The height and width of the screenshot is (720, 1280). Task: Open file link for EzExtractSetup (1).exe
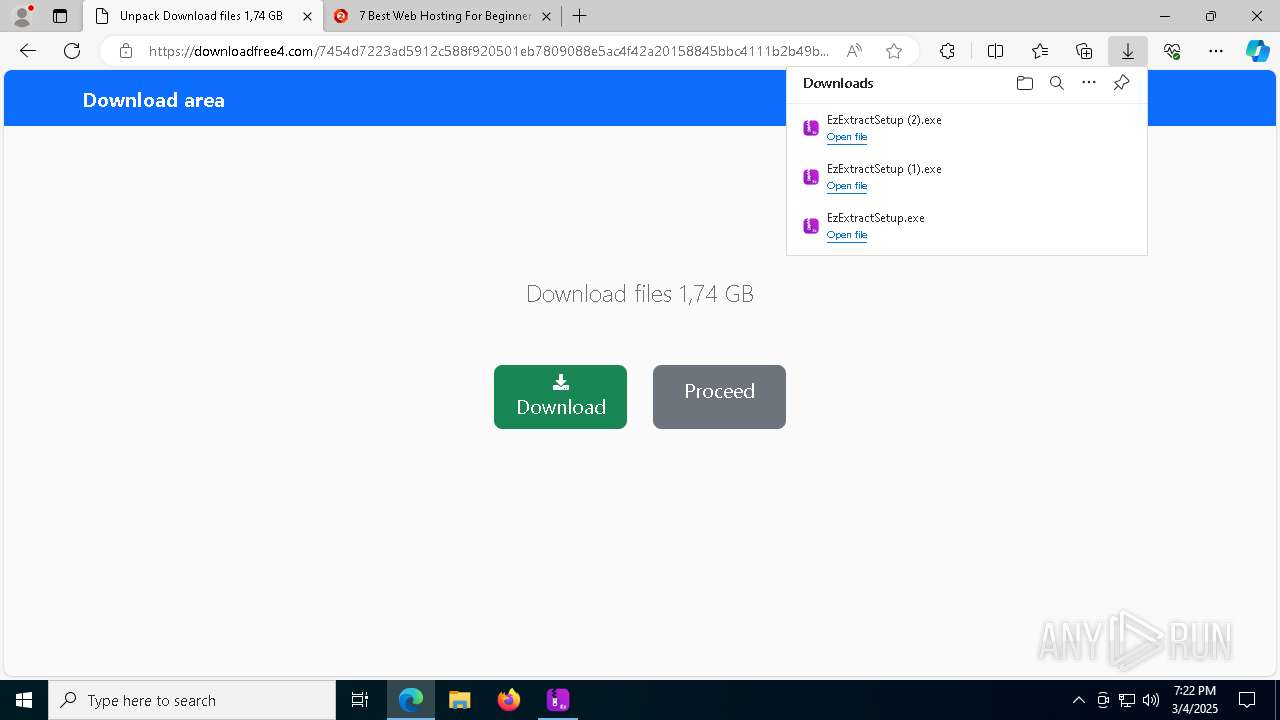[x=846, y=186]
